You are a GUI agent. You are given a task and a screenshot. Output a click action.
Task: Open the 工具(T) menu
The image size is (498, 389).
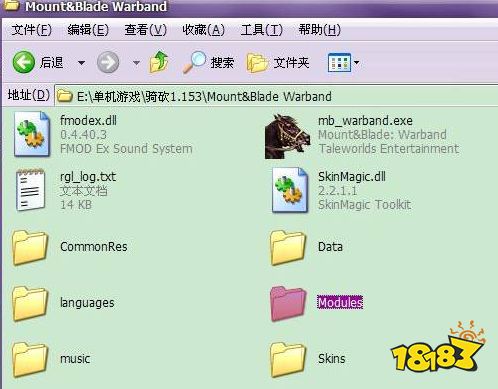(x=262, y=30)
